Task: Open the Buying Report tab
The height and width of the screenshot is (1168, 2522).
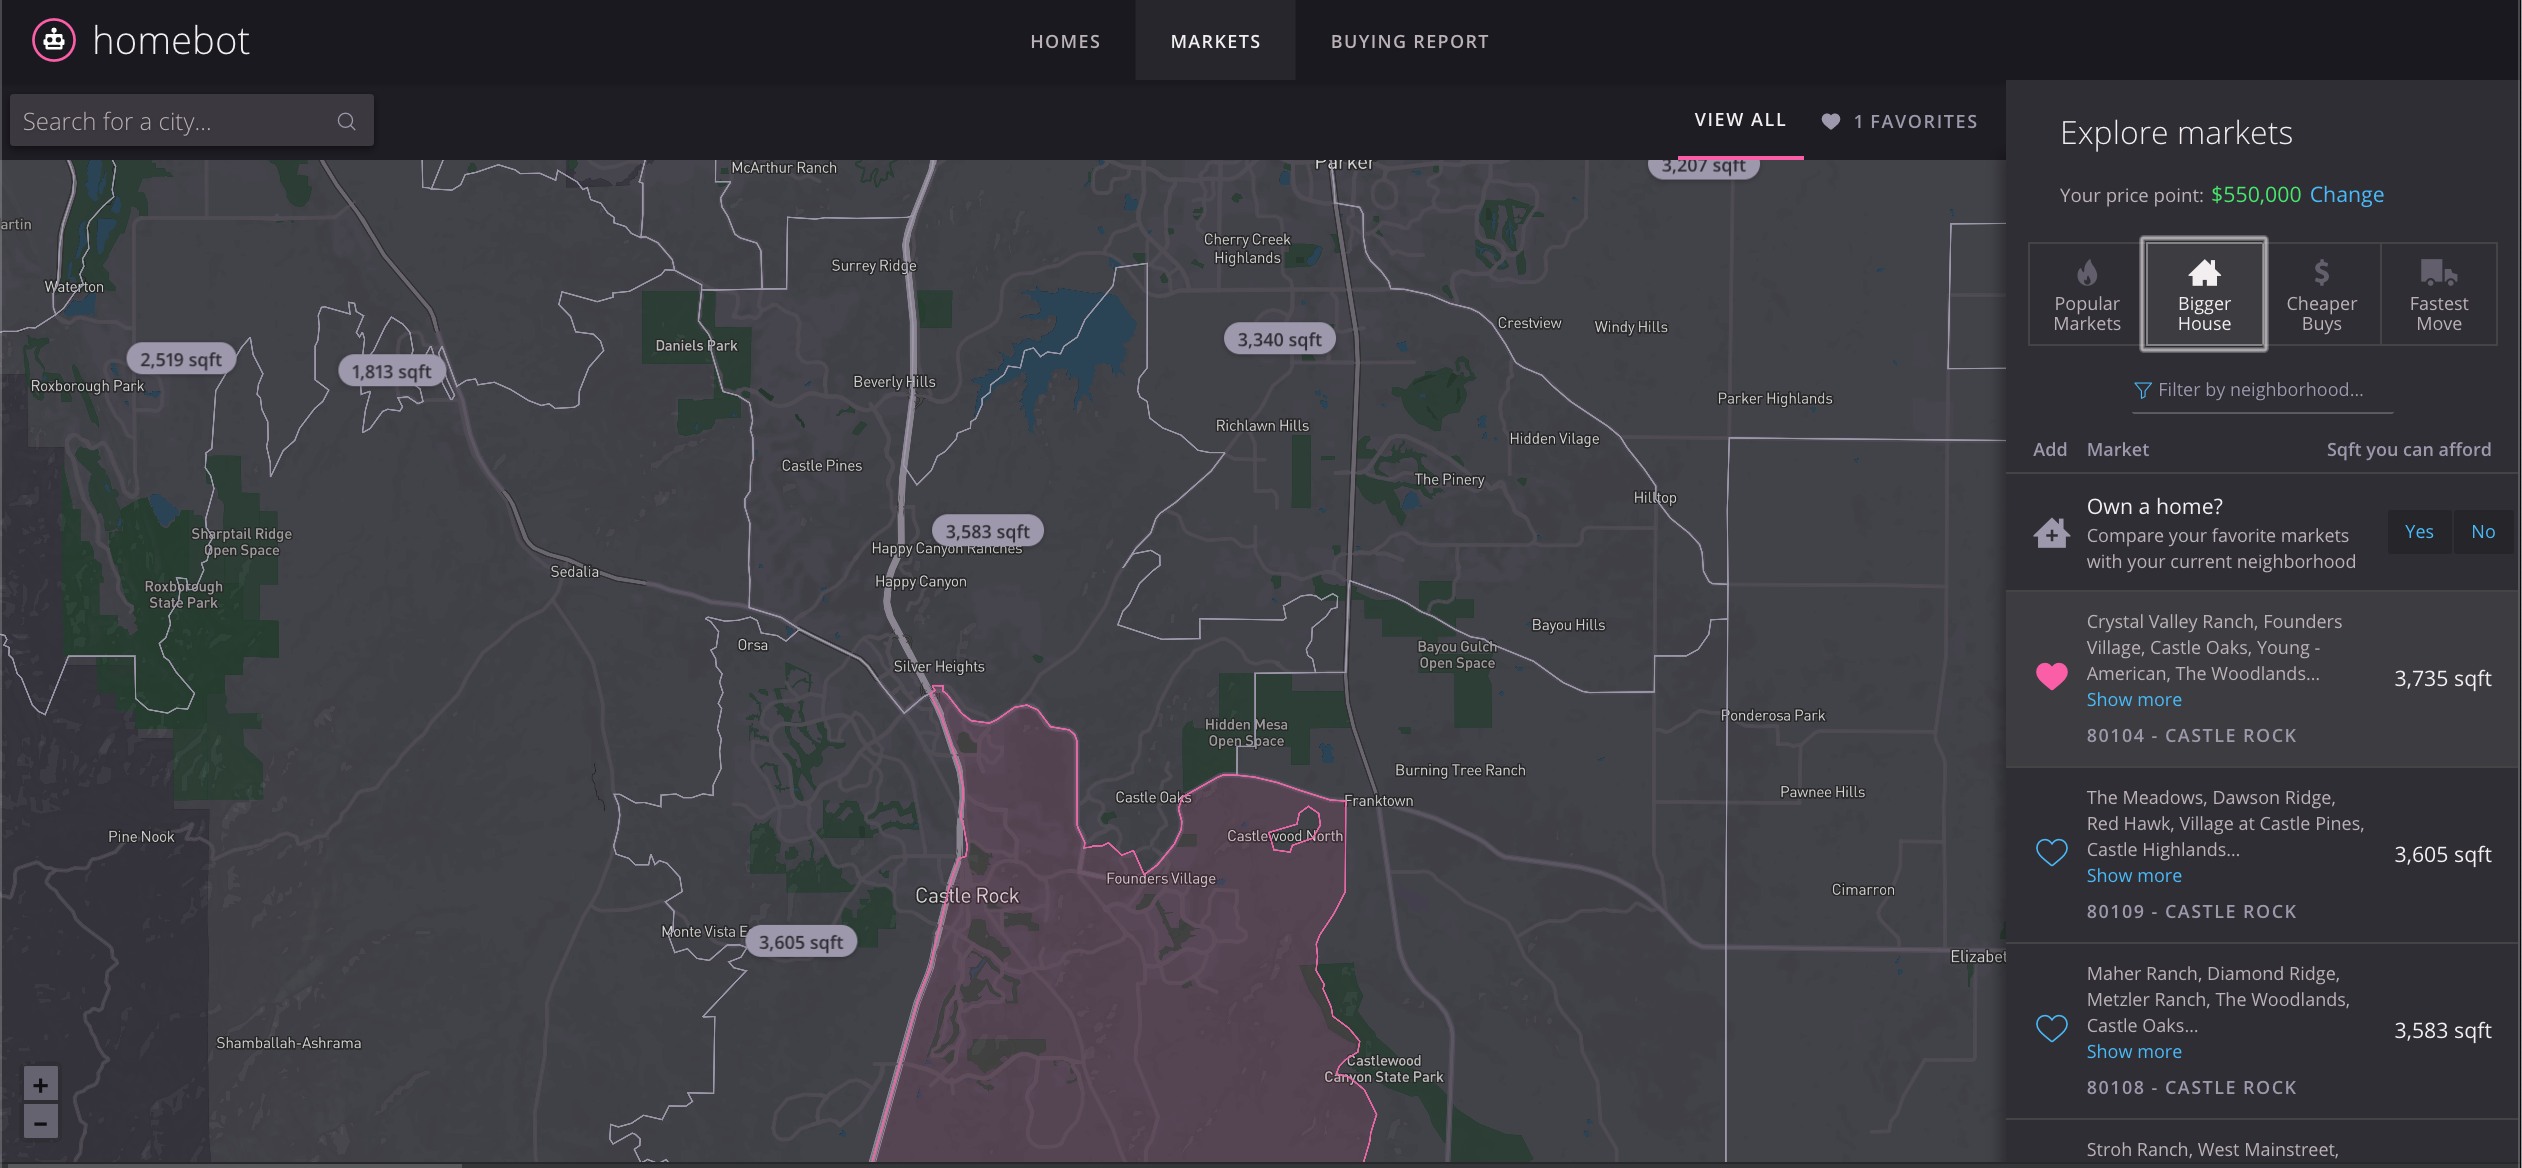Action: click(1409, 41)
